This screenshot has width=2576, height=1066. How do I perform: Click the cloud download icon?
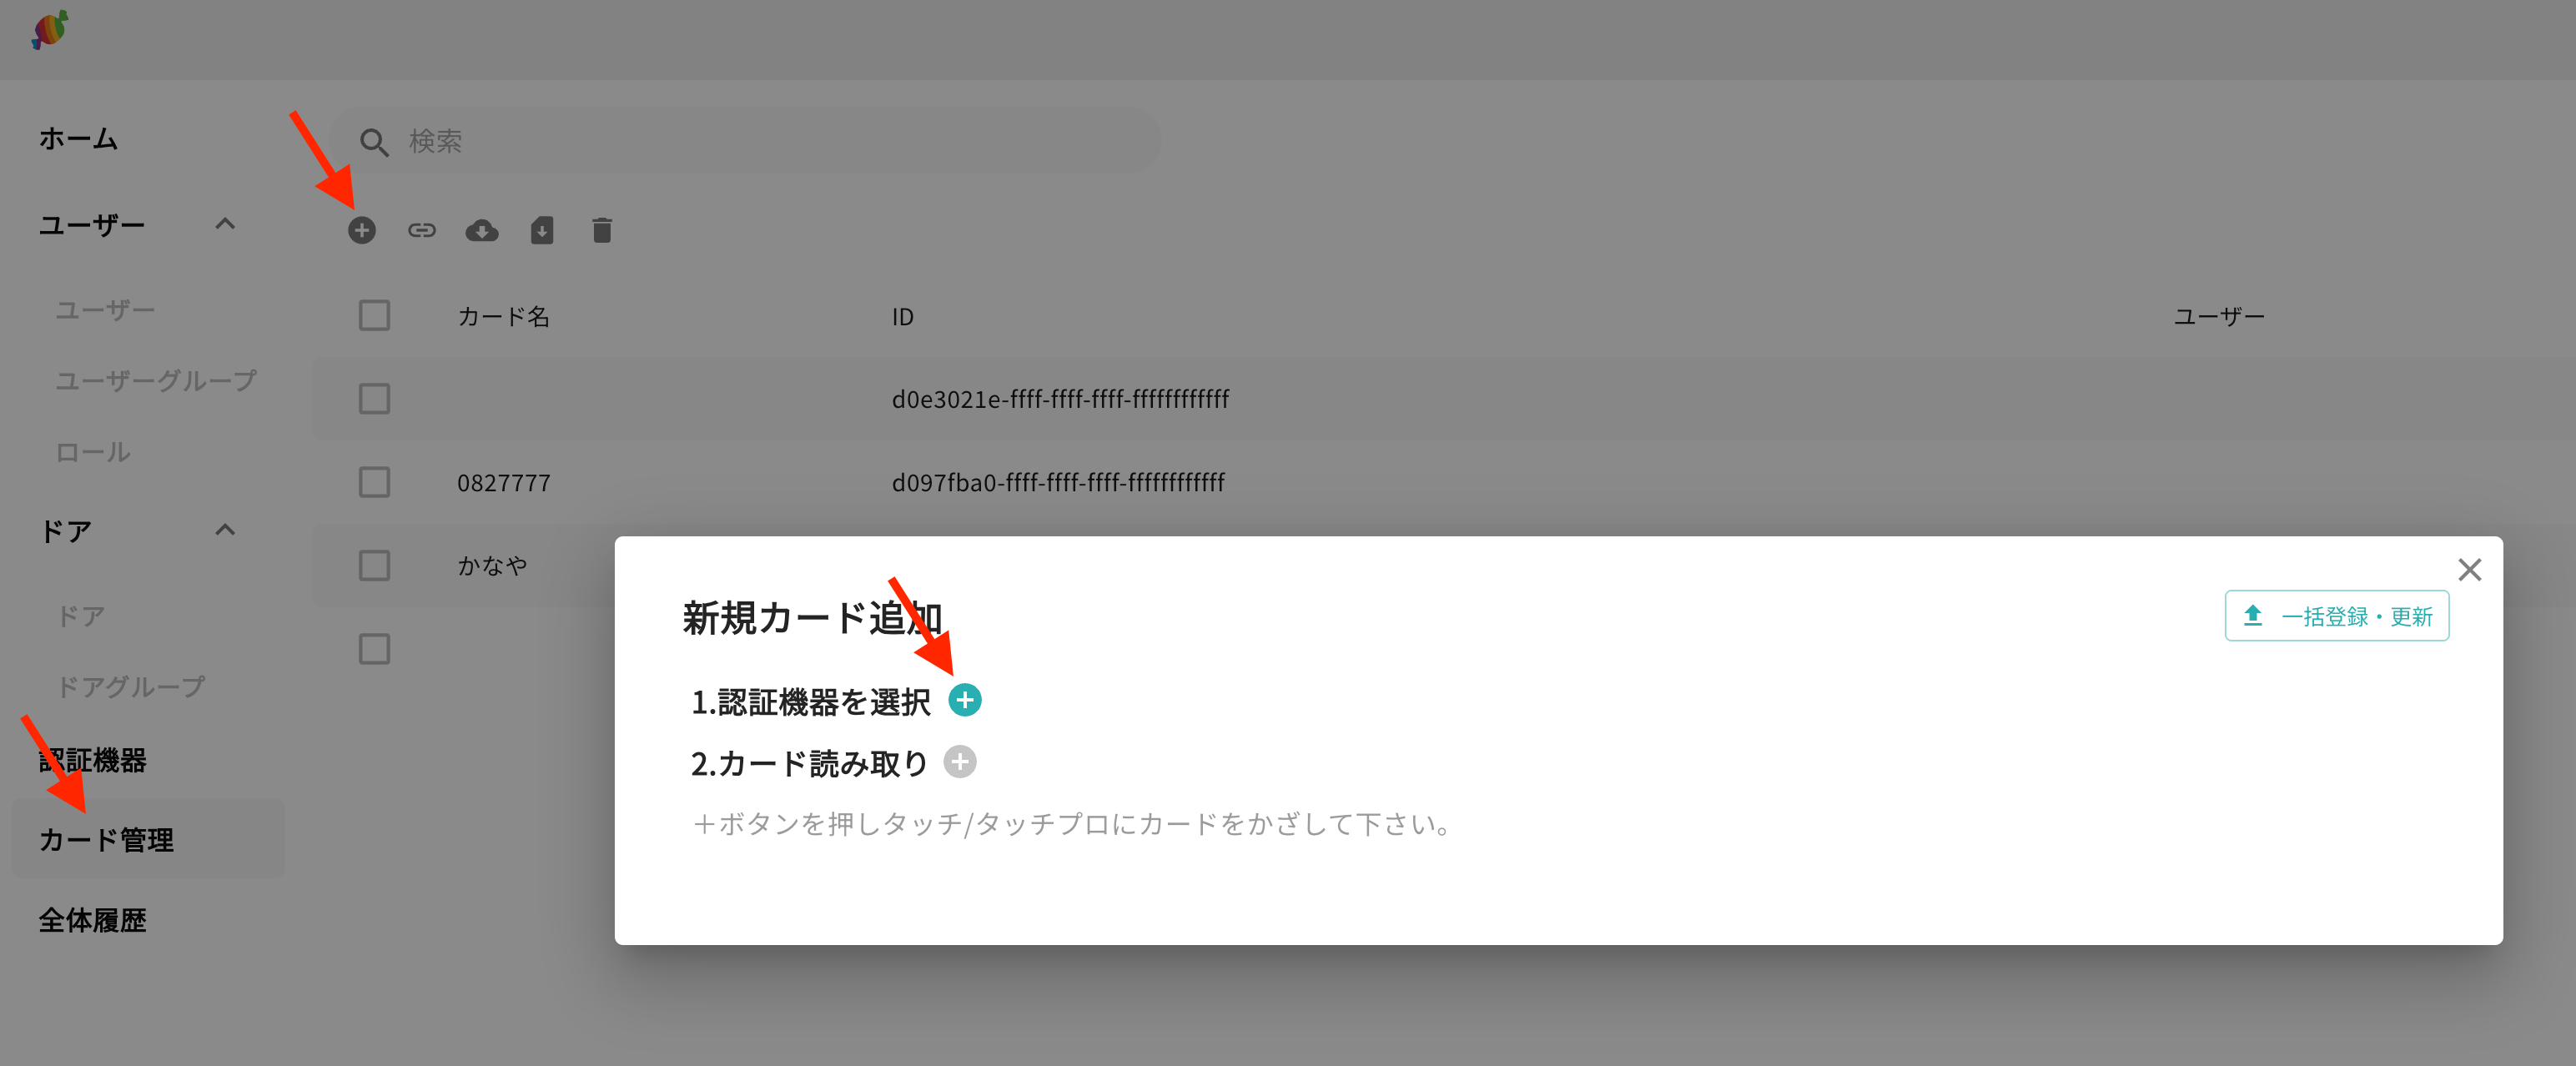[x=482, y=231]
